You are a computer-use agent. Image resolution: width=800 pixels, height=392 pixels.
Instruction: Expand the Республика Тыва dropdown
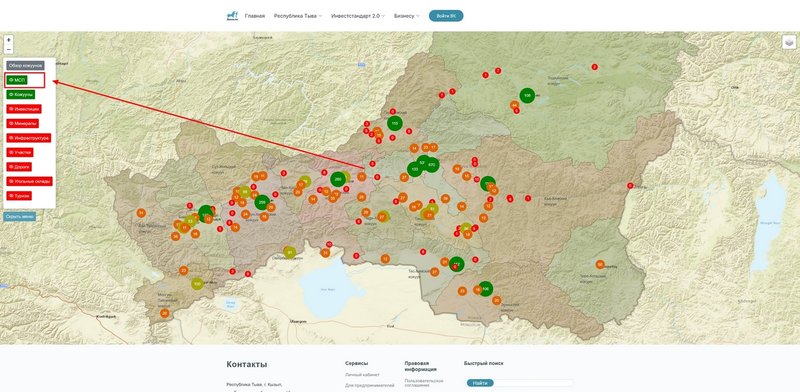click(298, 16)
